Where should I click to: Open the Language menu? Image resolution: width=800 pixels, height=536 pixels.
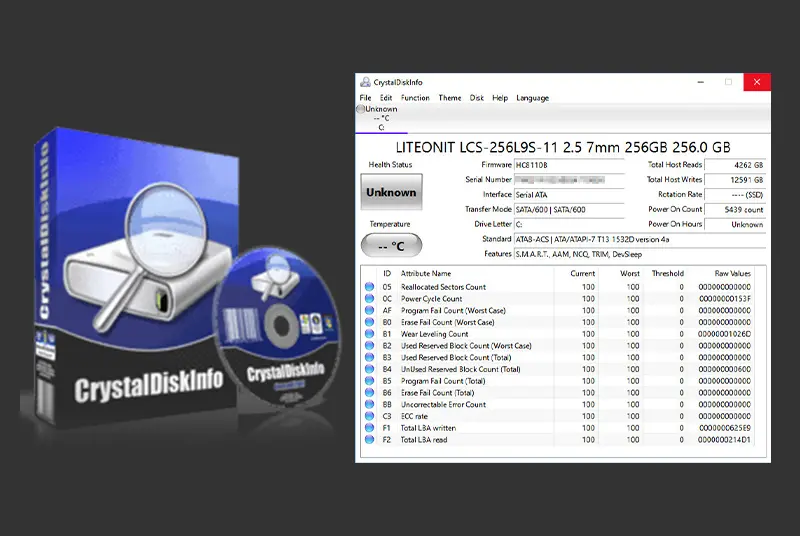coord(532,98)
